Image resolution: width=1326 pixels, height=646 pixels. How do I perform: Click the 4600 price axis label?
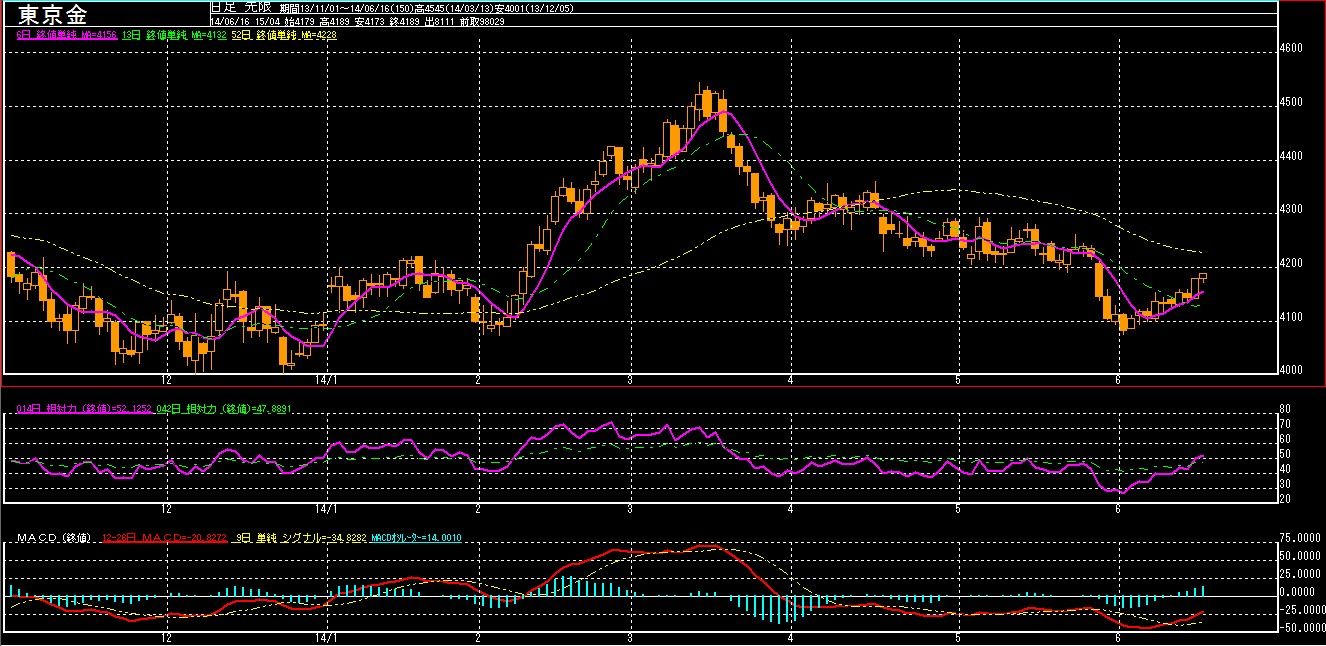[x=1293, y=48]
